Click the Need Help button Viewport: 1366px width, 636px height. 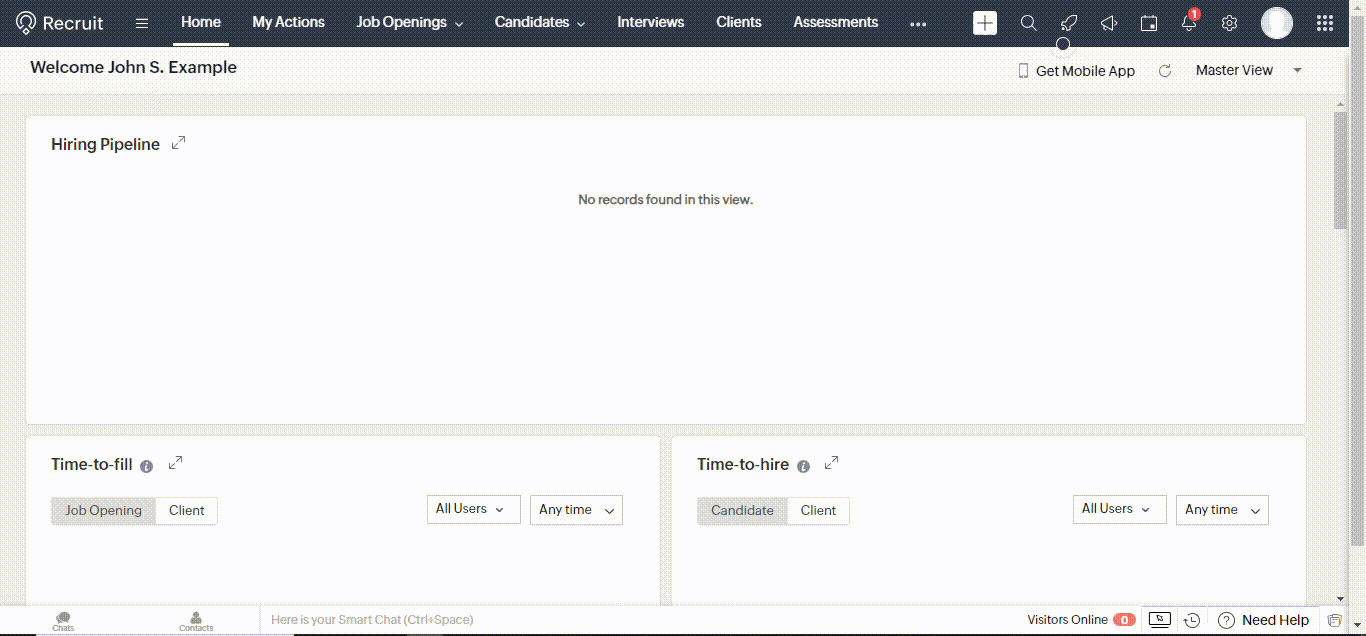pyautogui.click(x=1264, y=620)
